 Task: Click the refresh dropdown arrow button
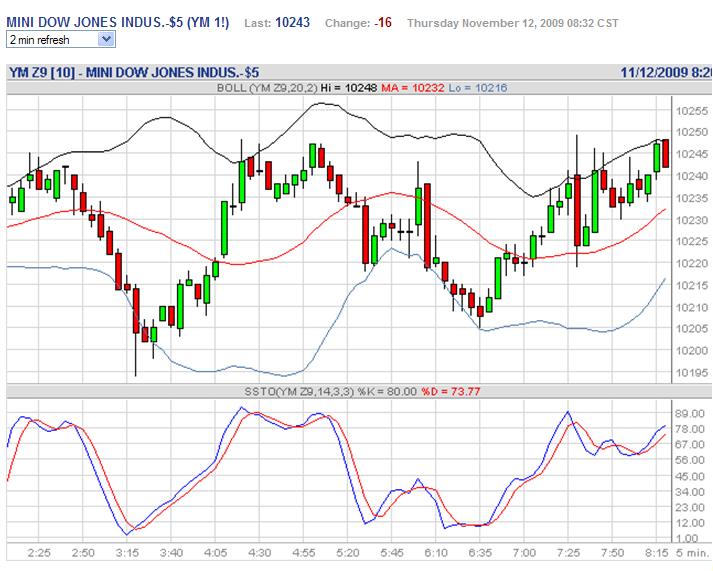106,40
